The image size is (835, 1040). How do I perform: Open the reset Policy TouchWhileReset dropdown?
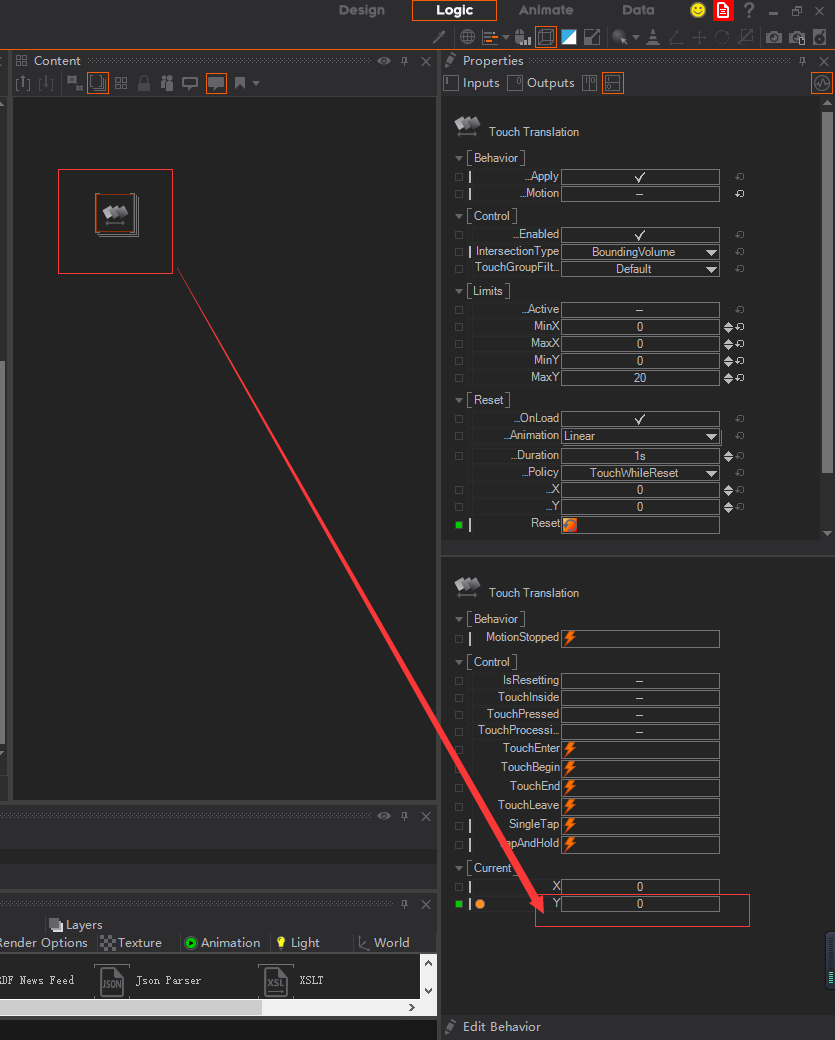pyautogui.click(x=639, y=473)
